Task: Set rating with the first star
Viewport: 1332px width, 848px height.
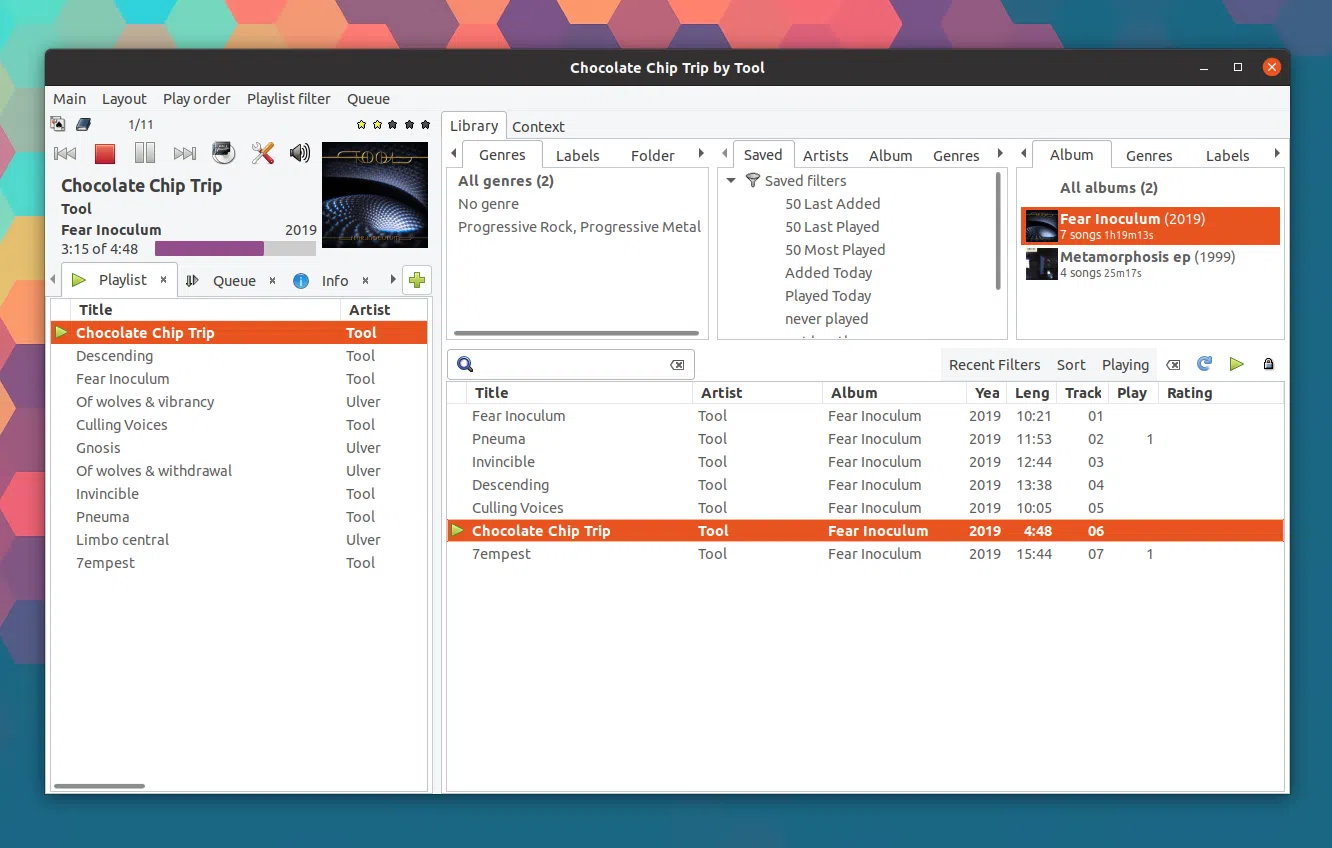Action: (361, 125)
